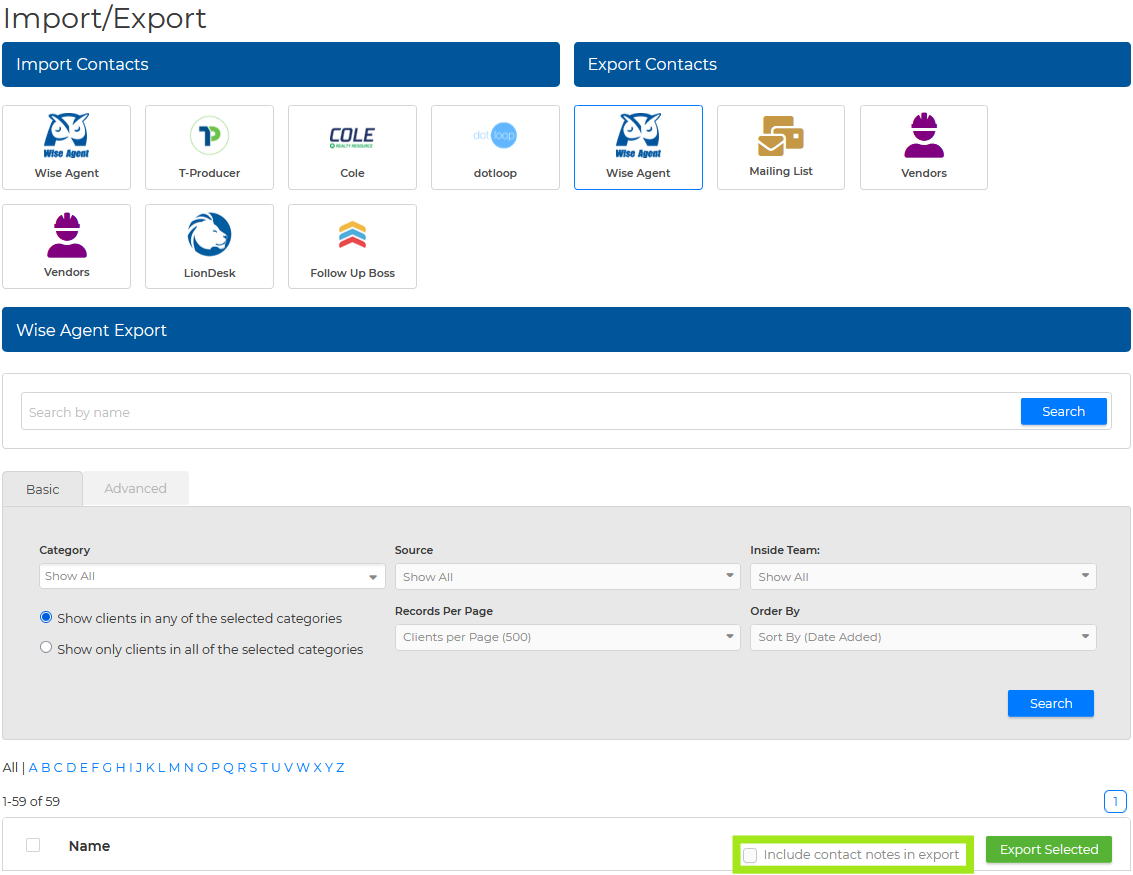Filter contacts by letter D

tap(71, 767)
